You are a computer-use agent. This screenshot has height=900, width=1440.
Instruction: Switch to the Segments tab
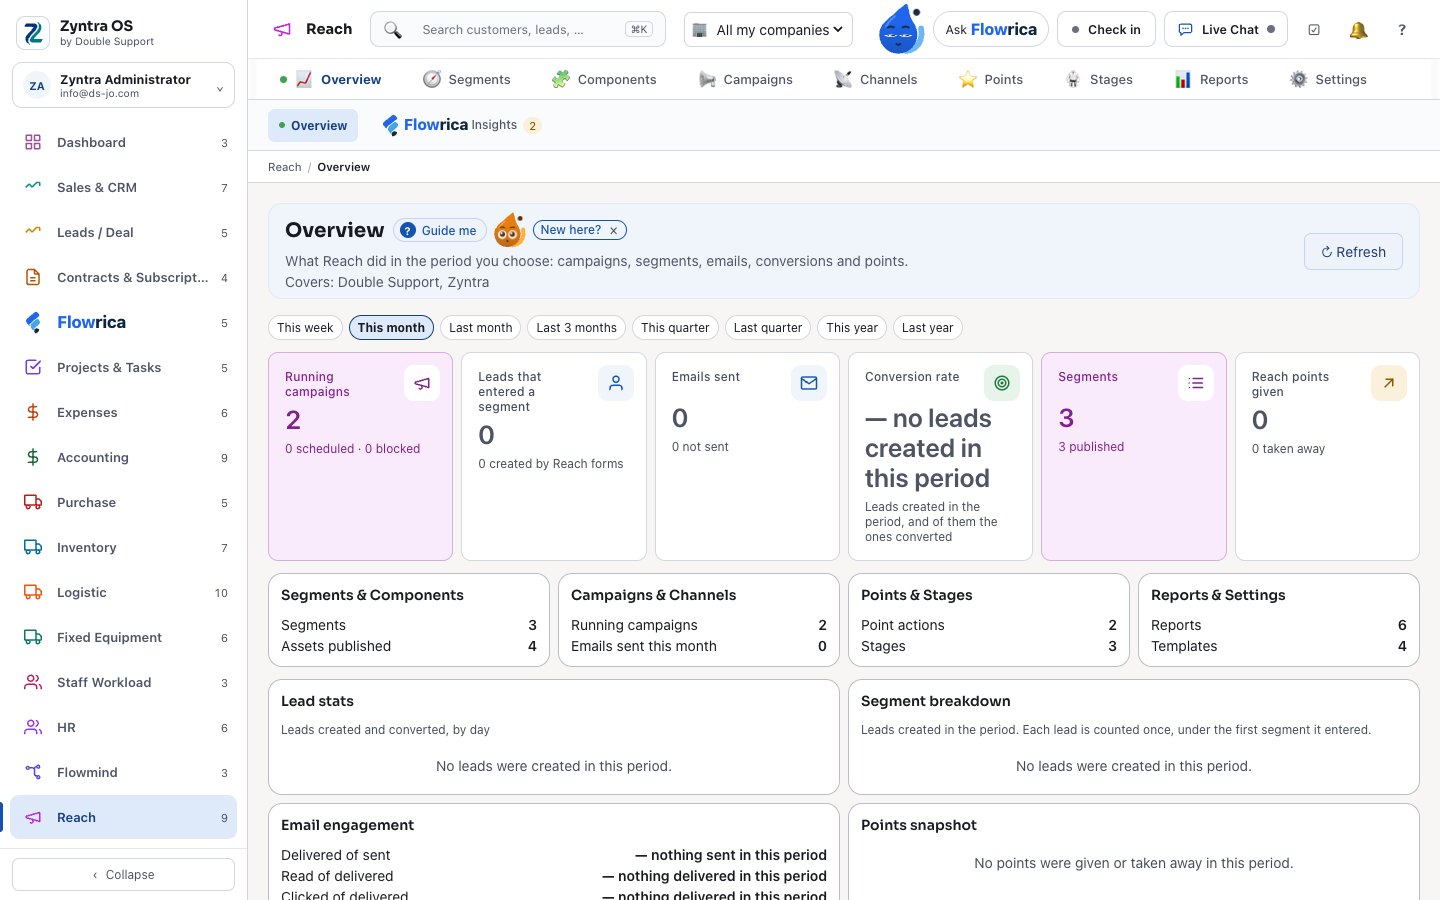(x=467, y=80)
